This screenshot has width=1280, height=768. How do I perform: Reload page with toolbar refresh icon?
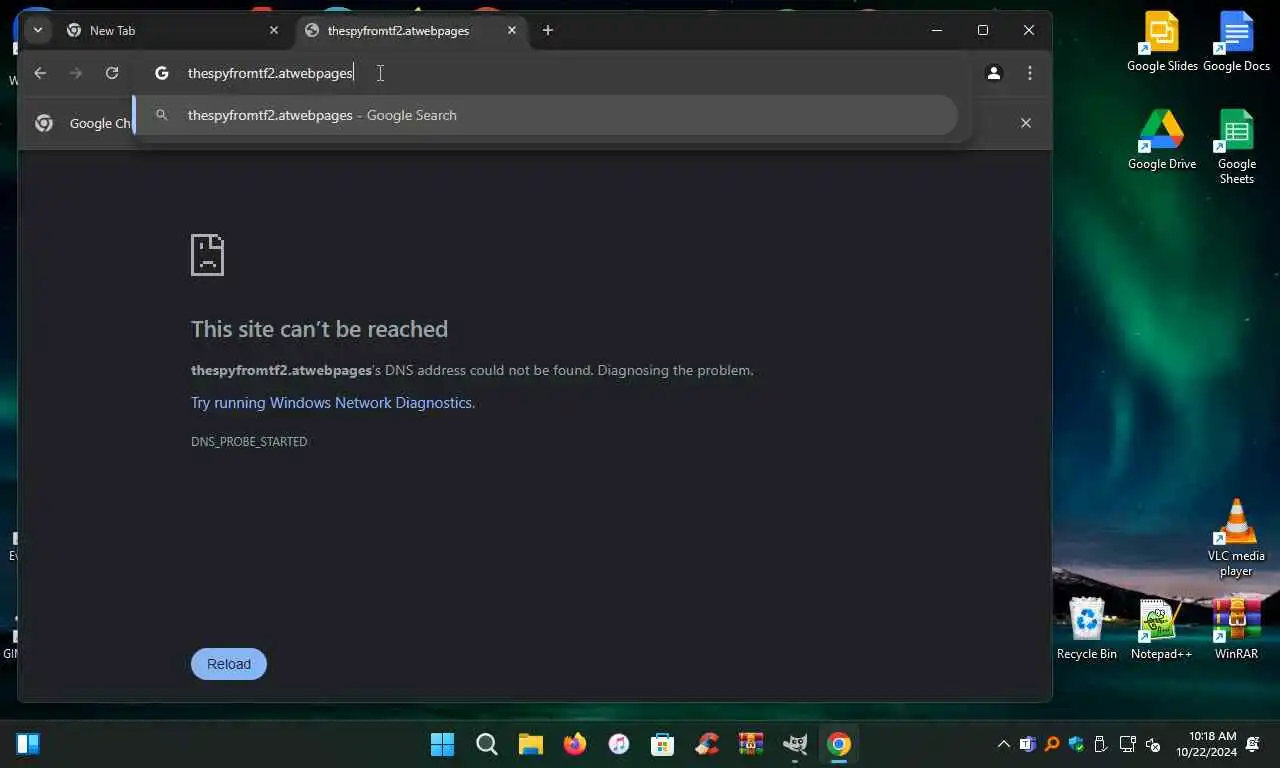(x=112, y=73)
